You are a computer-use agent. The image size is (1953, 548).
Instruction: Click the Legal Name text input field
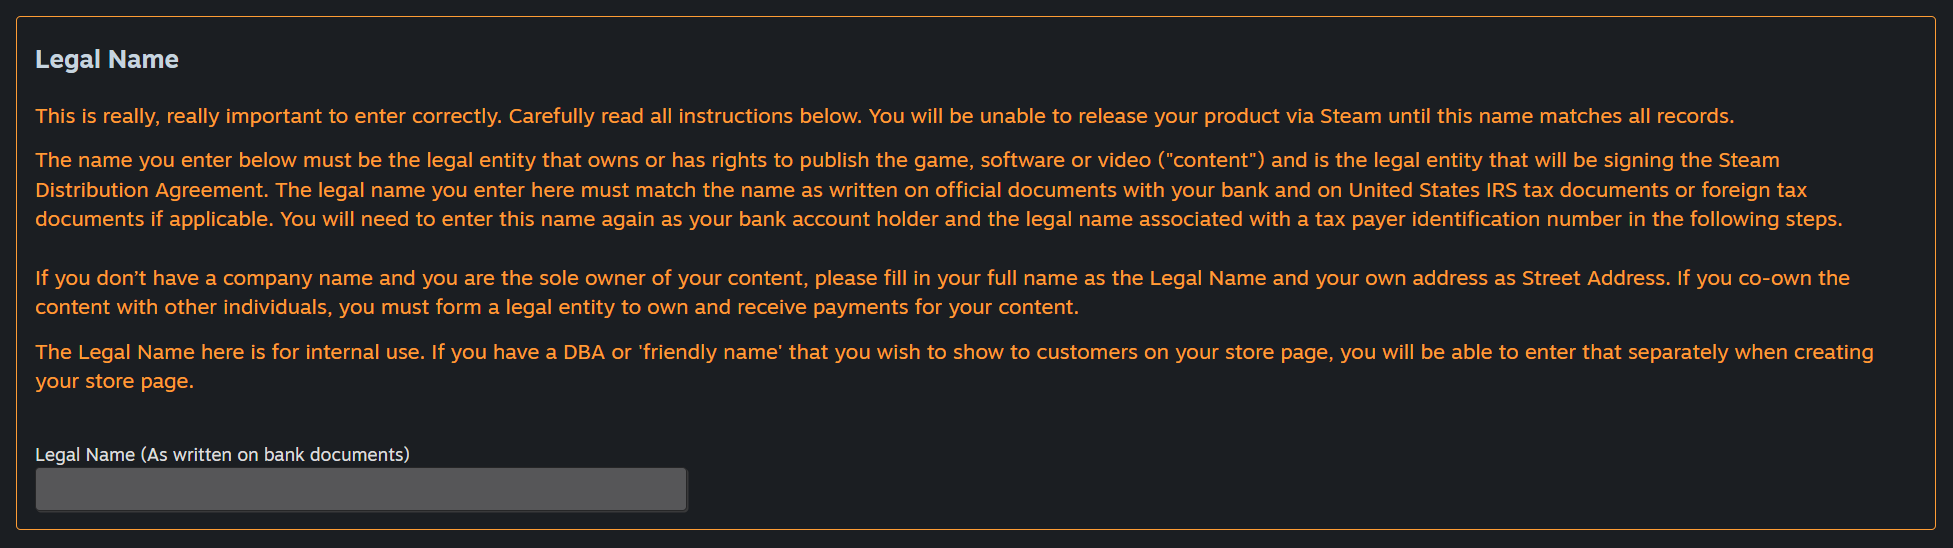(361, 489)
